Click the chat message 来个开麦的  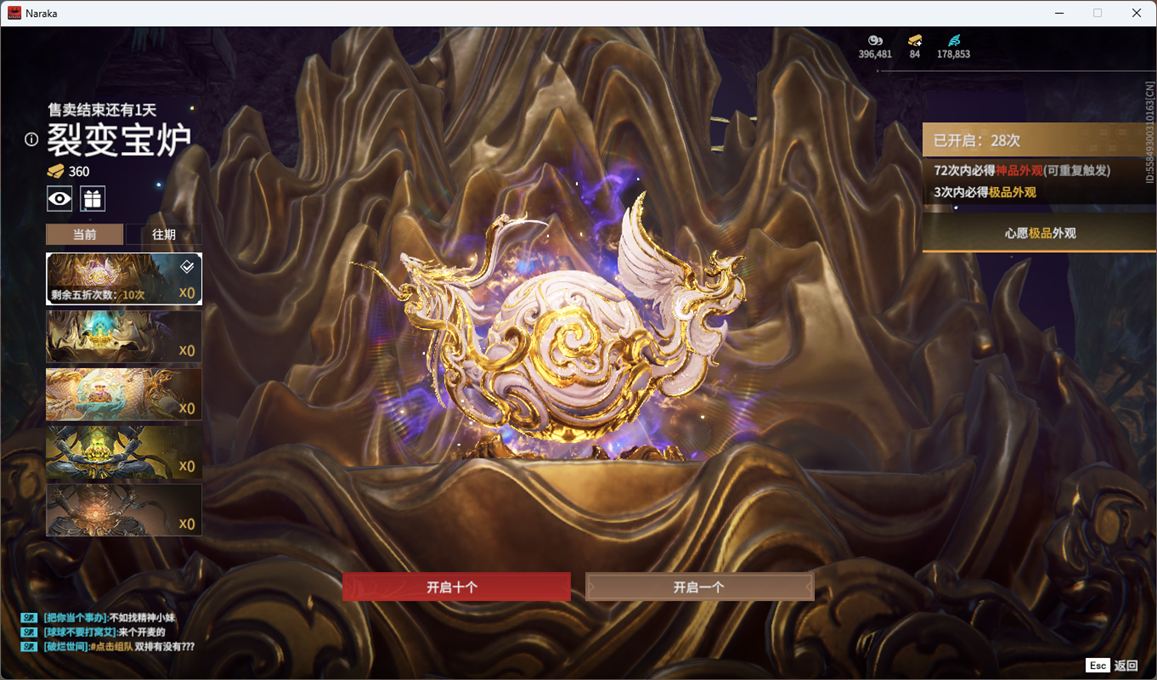pyautogui.click(x=142, y=632)
